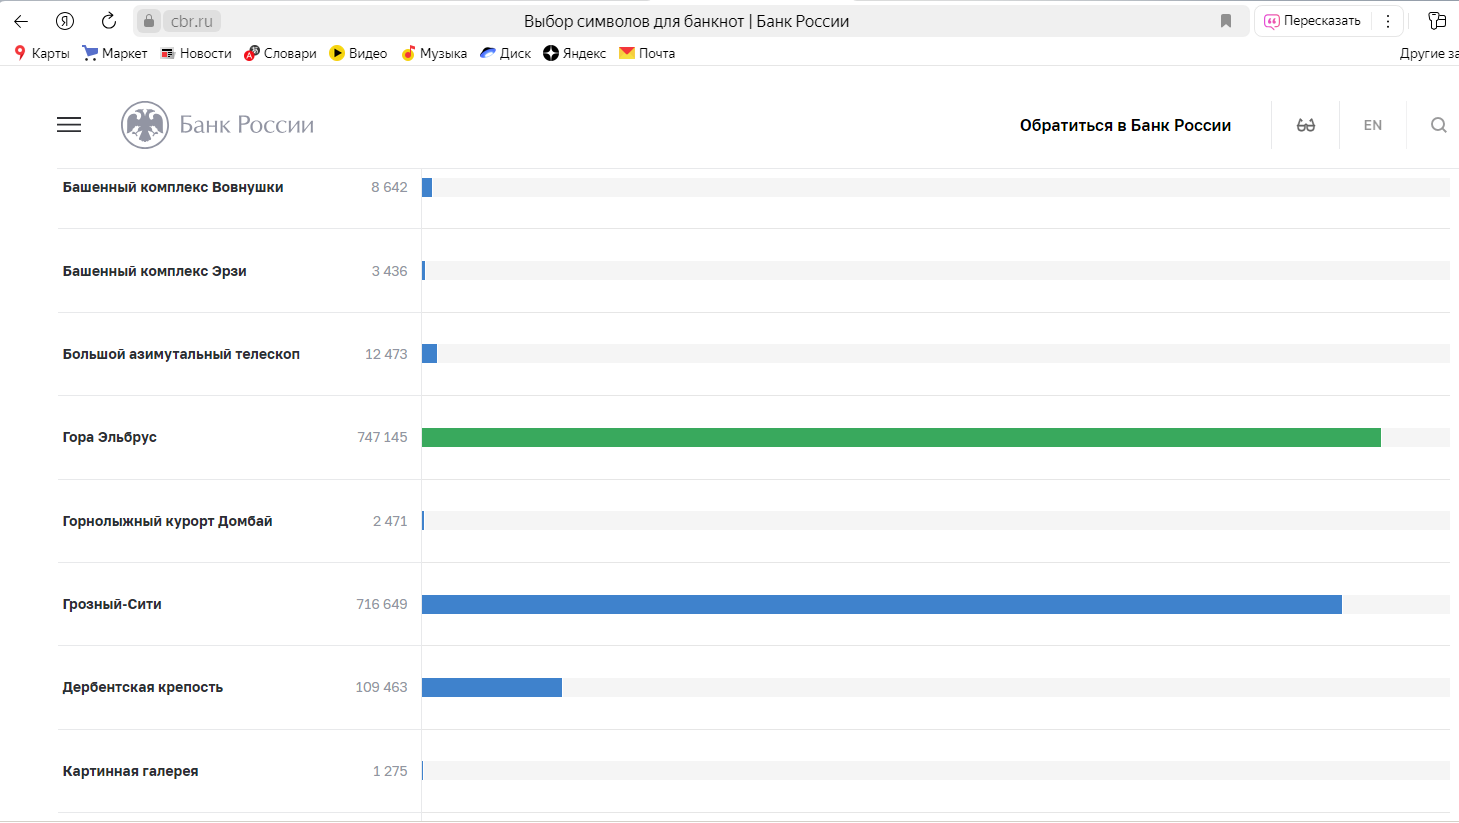Viewport: 1459px width, 823px height.
Task: Bookmark this page
Action: click(x=1226, y=21)
